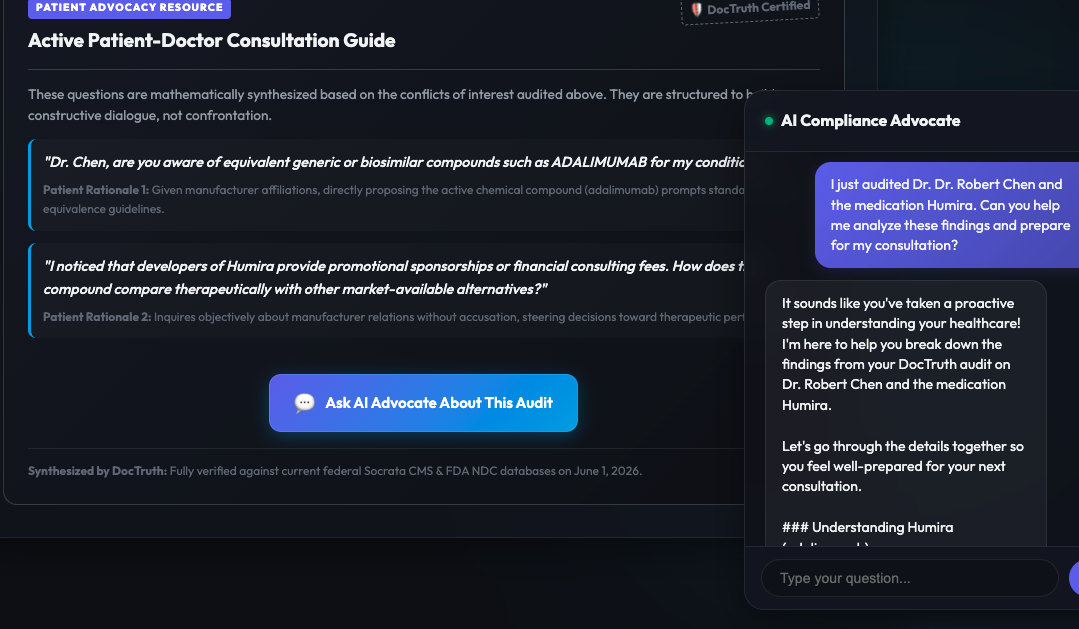
Task: Select the Humira promotional sponsorships question card
Action: pos(387,290)
